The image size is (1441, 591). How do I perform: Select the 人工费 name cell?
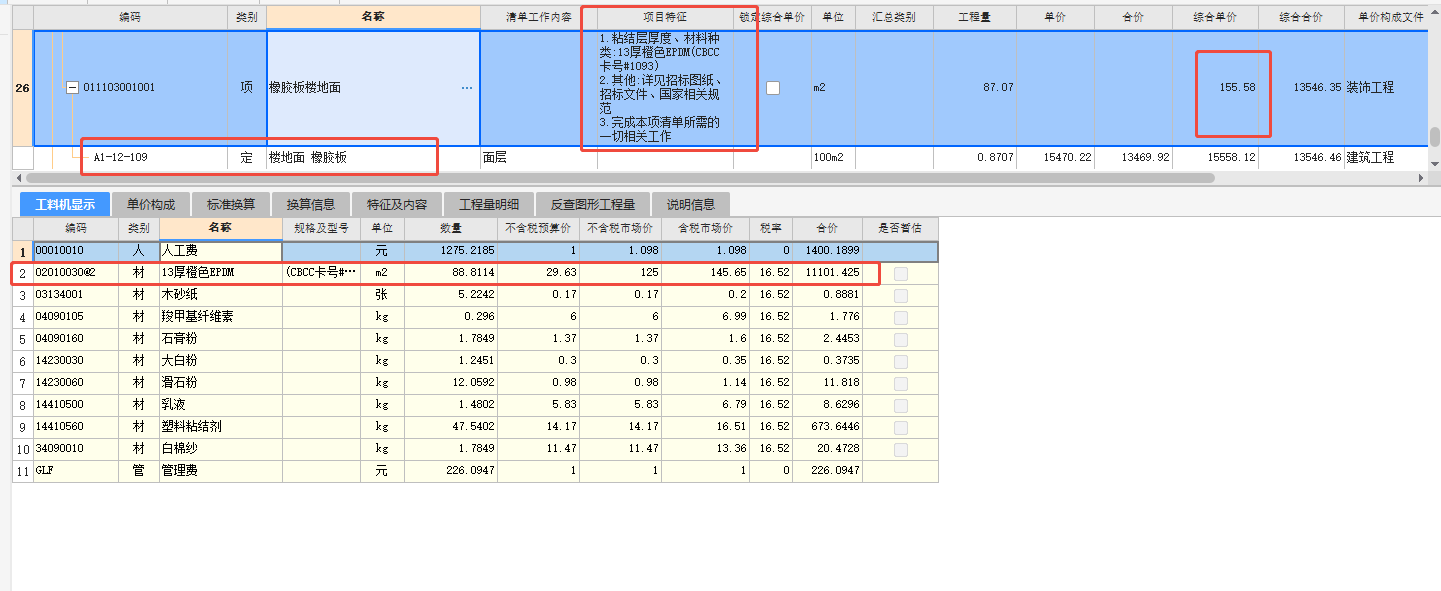click(x=220, y=251)
